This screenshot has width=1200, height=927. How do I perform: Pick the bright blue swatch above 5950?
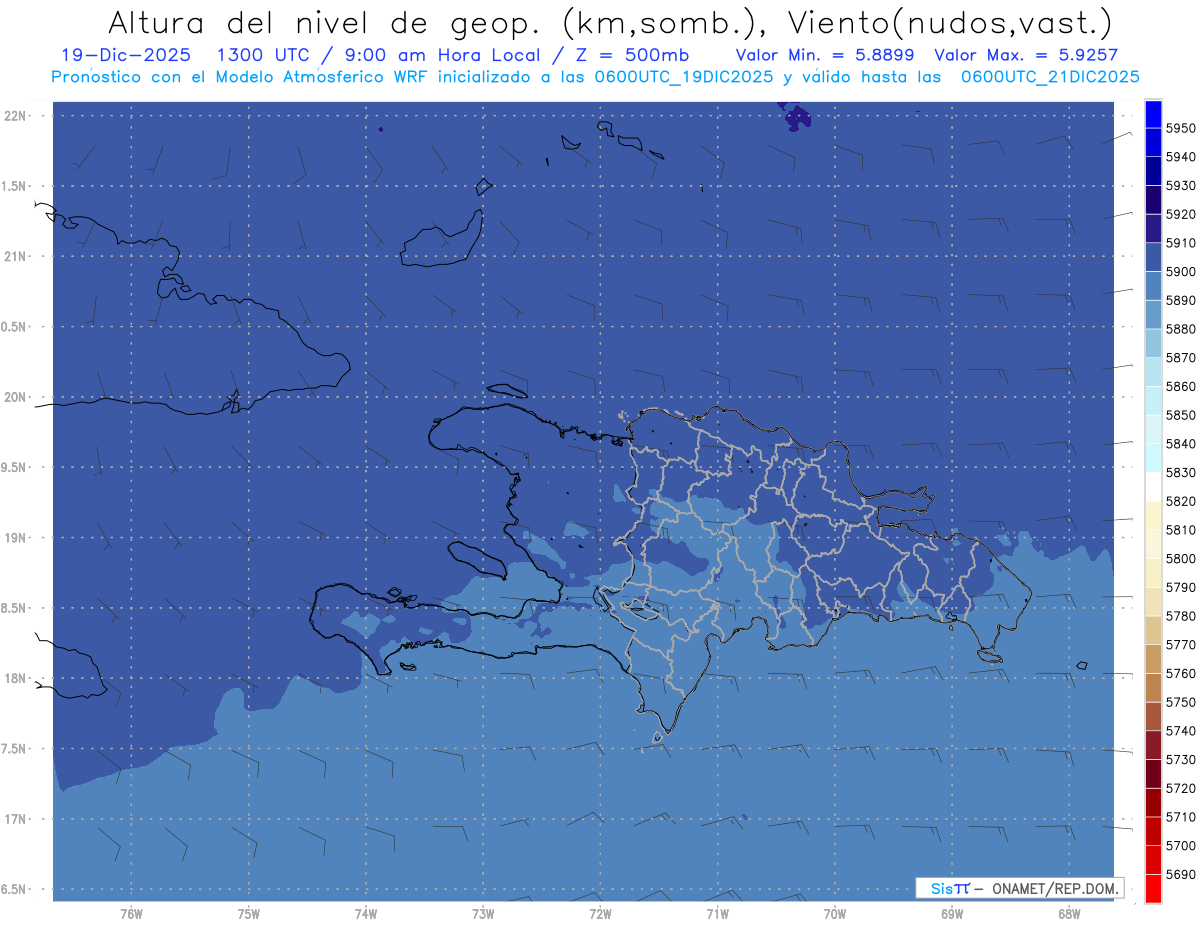(x=1153, y=114)
